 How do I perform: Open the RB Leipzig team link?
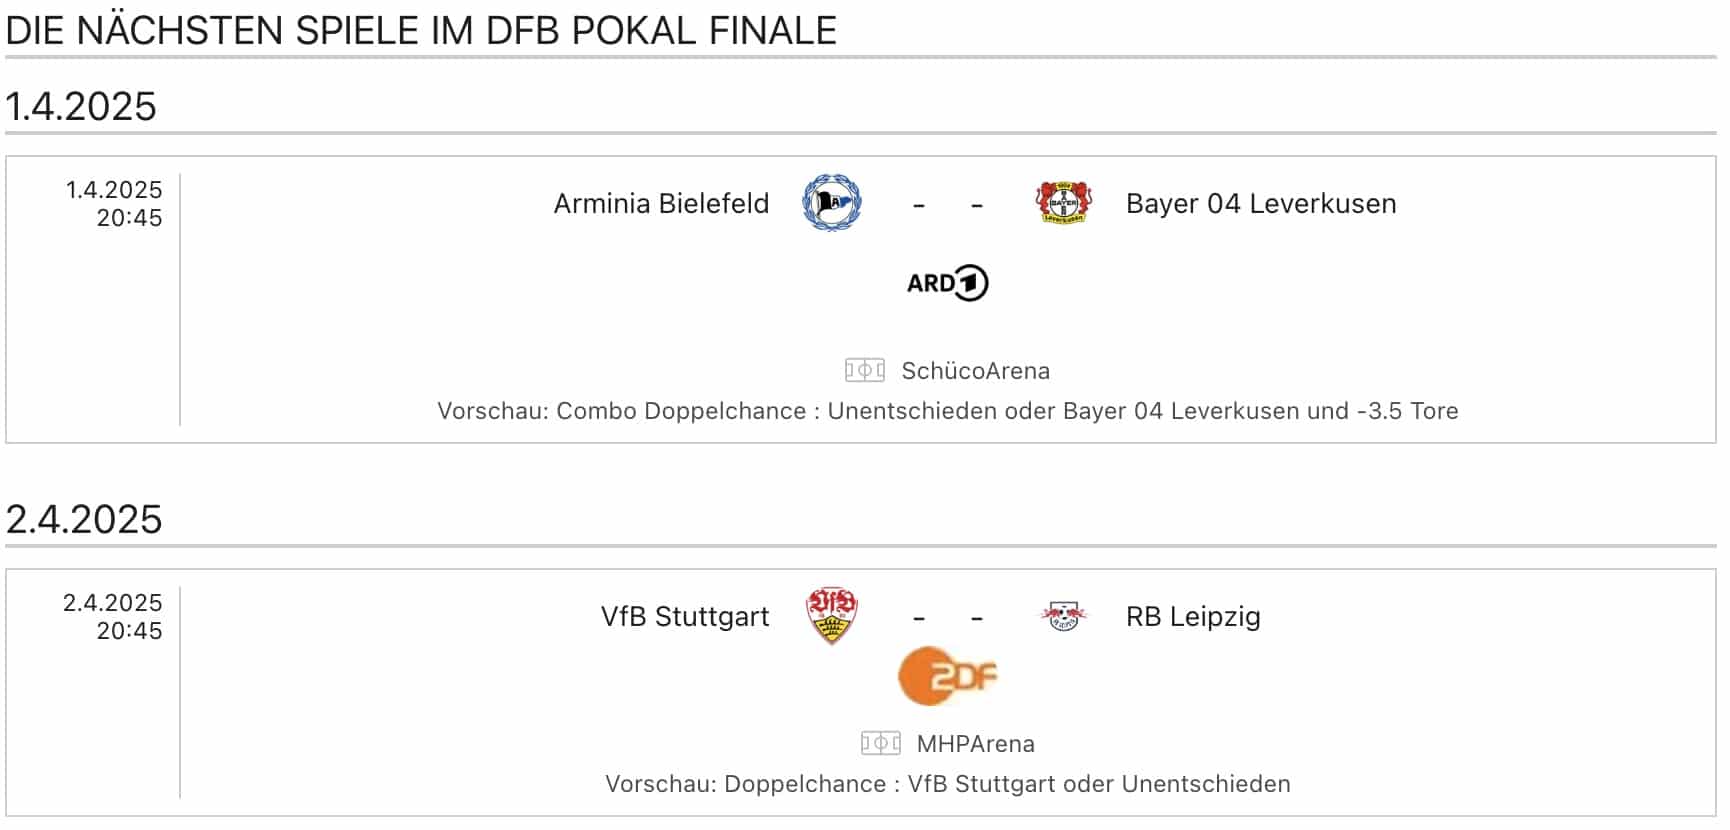pyautogui.click(x=1193, y=616)
